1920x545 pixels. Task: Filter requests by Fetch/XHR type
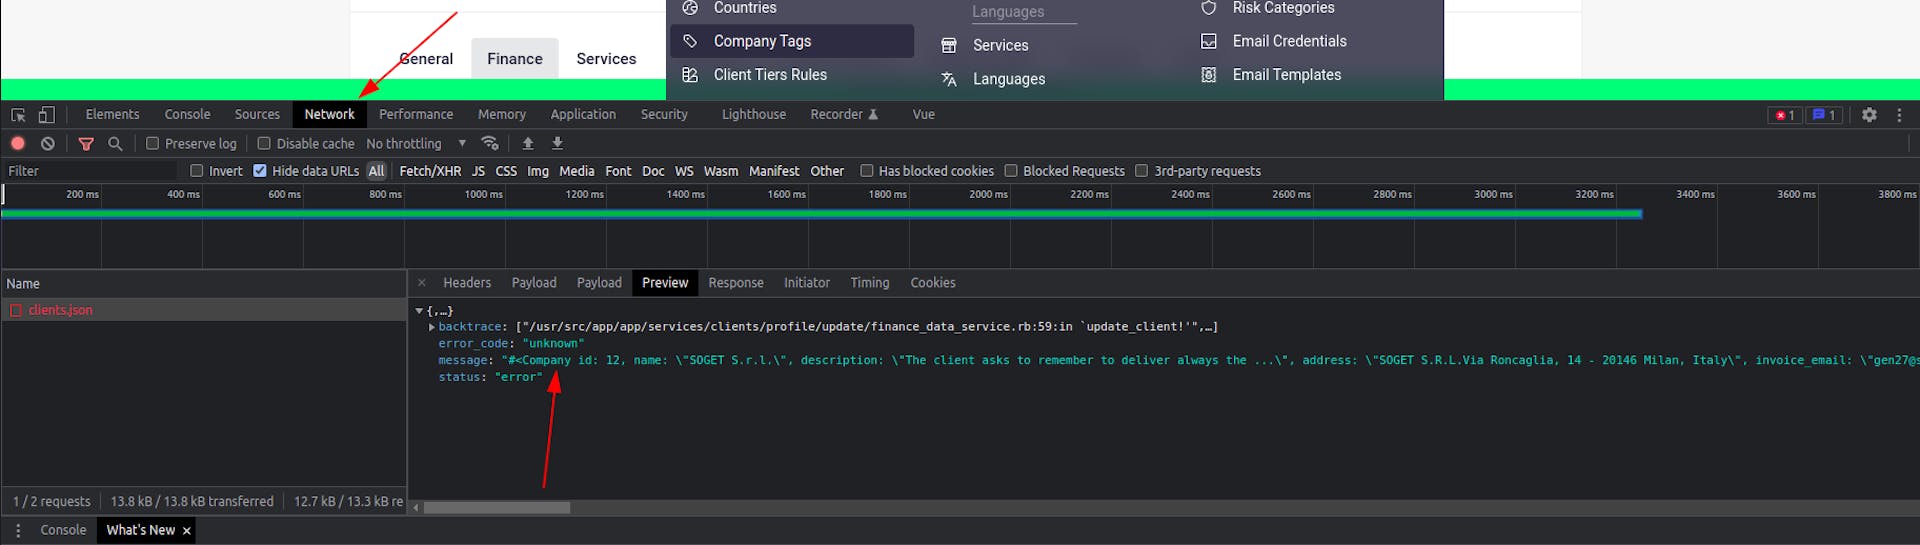click(x=430, y=171)
